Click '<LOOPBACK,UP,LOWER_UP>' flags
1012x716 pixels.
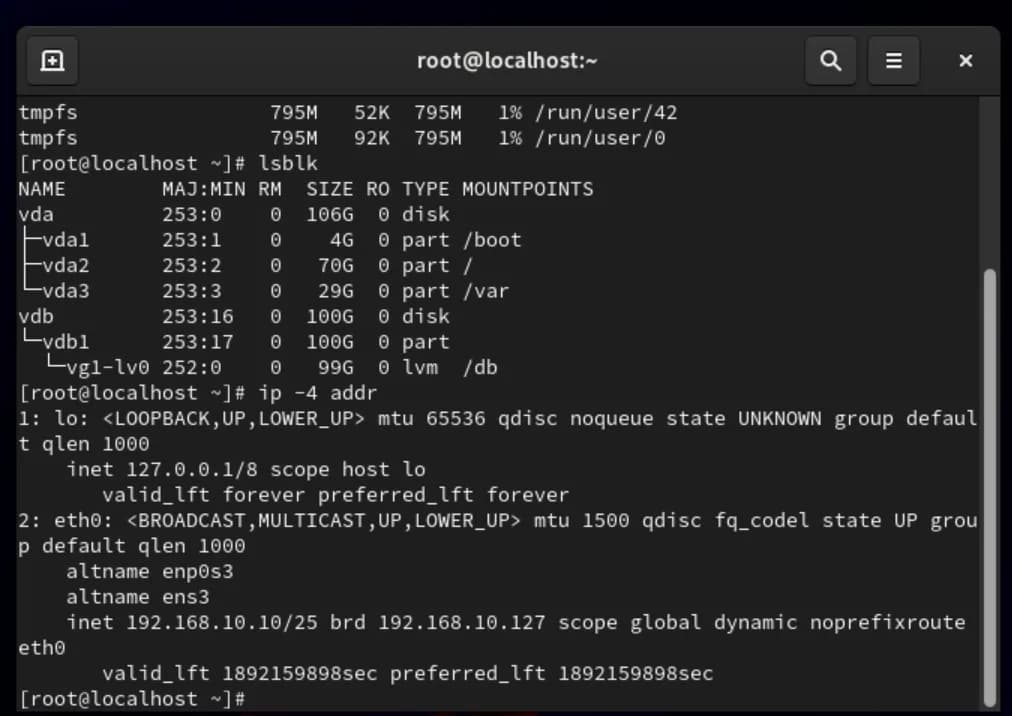[234, 418]
